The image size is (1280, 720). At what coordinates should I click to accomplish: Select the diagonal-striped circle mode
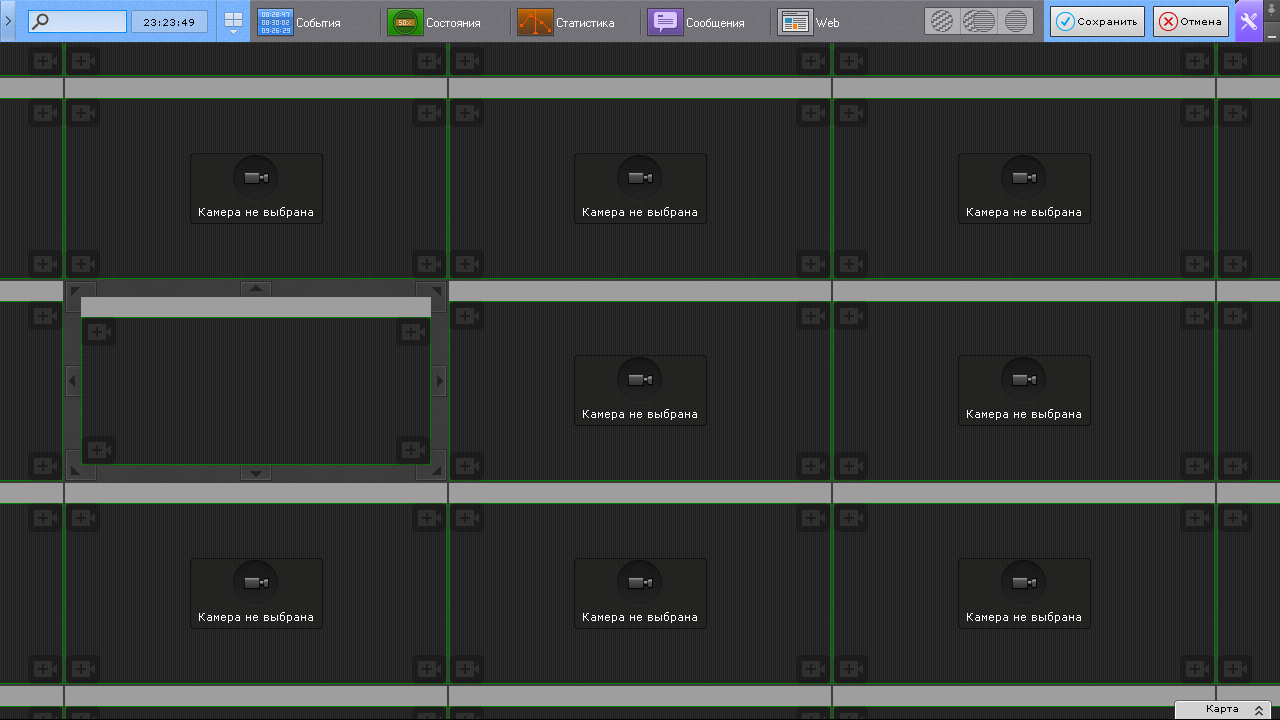pos(941,21)
